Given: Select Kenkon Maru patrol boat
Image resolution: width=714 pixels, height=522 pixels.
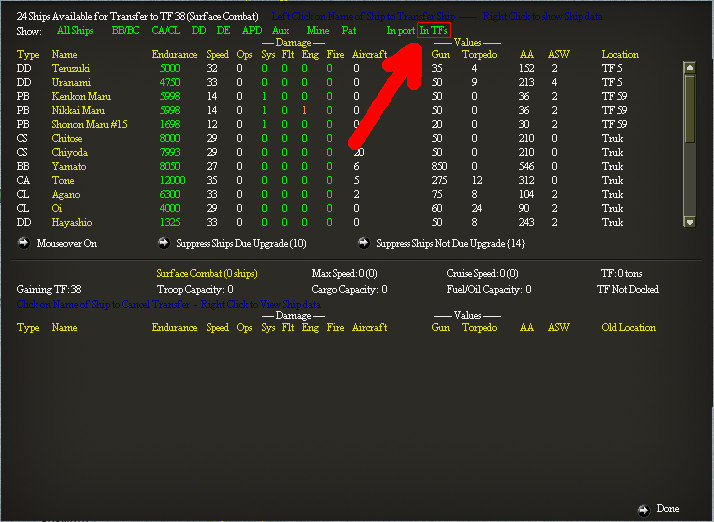Looking at the screenshot, I should point(81,97).
